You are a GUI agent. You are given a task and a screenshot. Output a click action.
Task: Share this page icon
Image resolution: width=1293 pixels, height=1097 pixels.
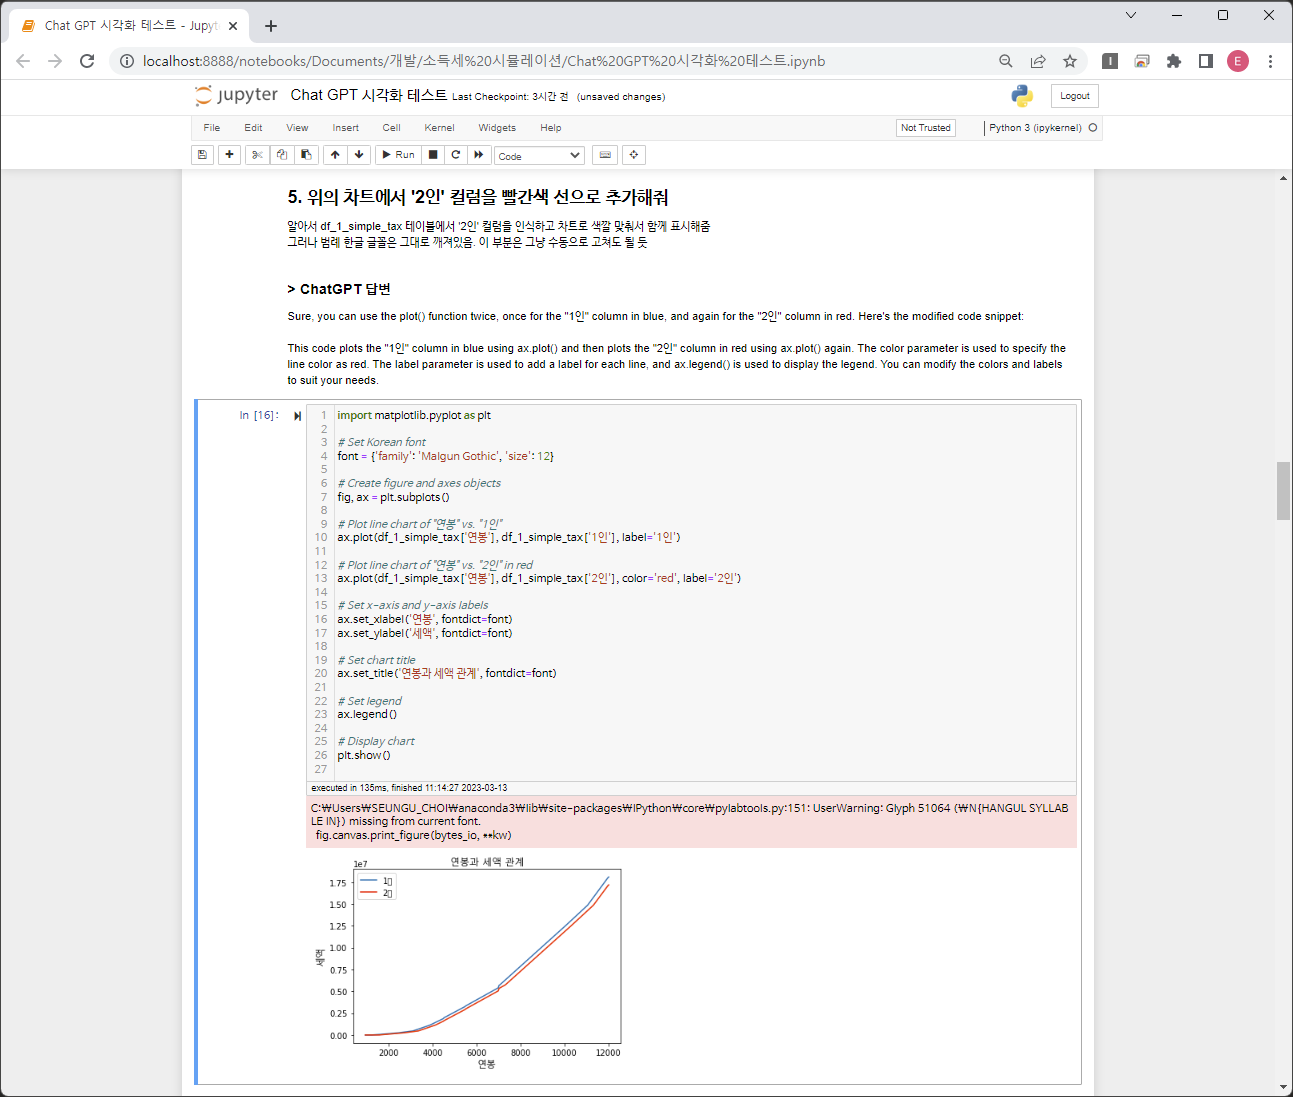(x=1038, y=61)
